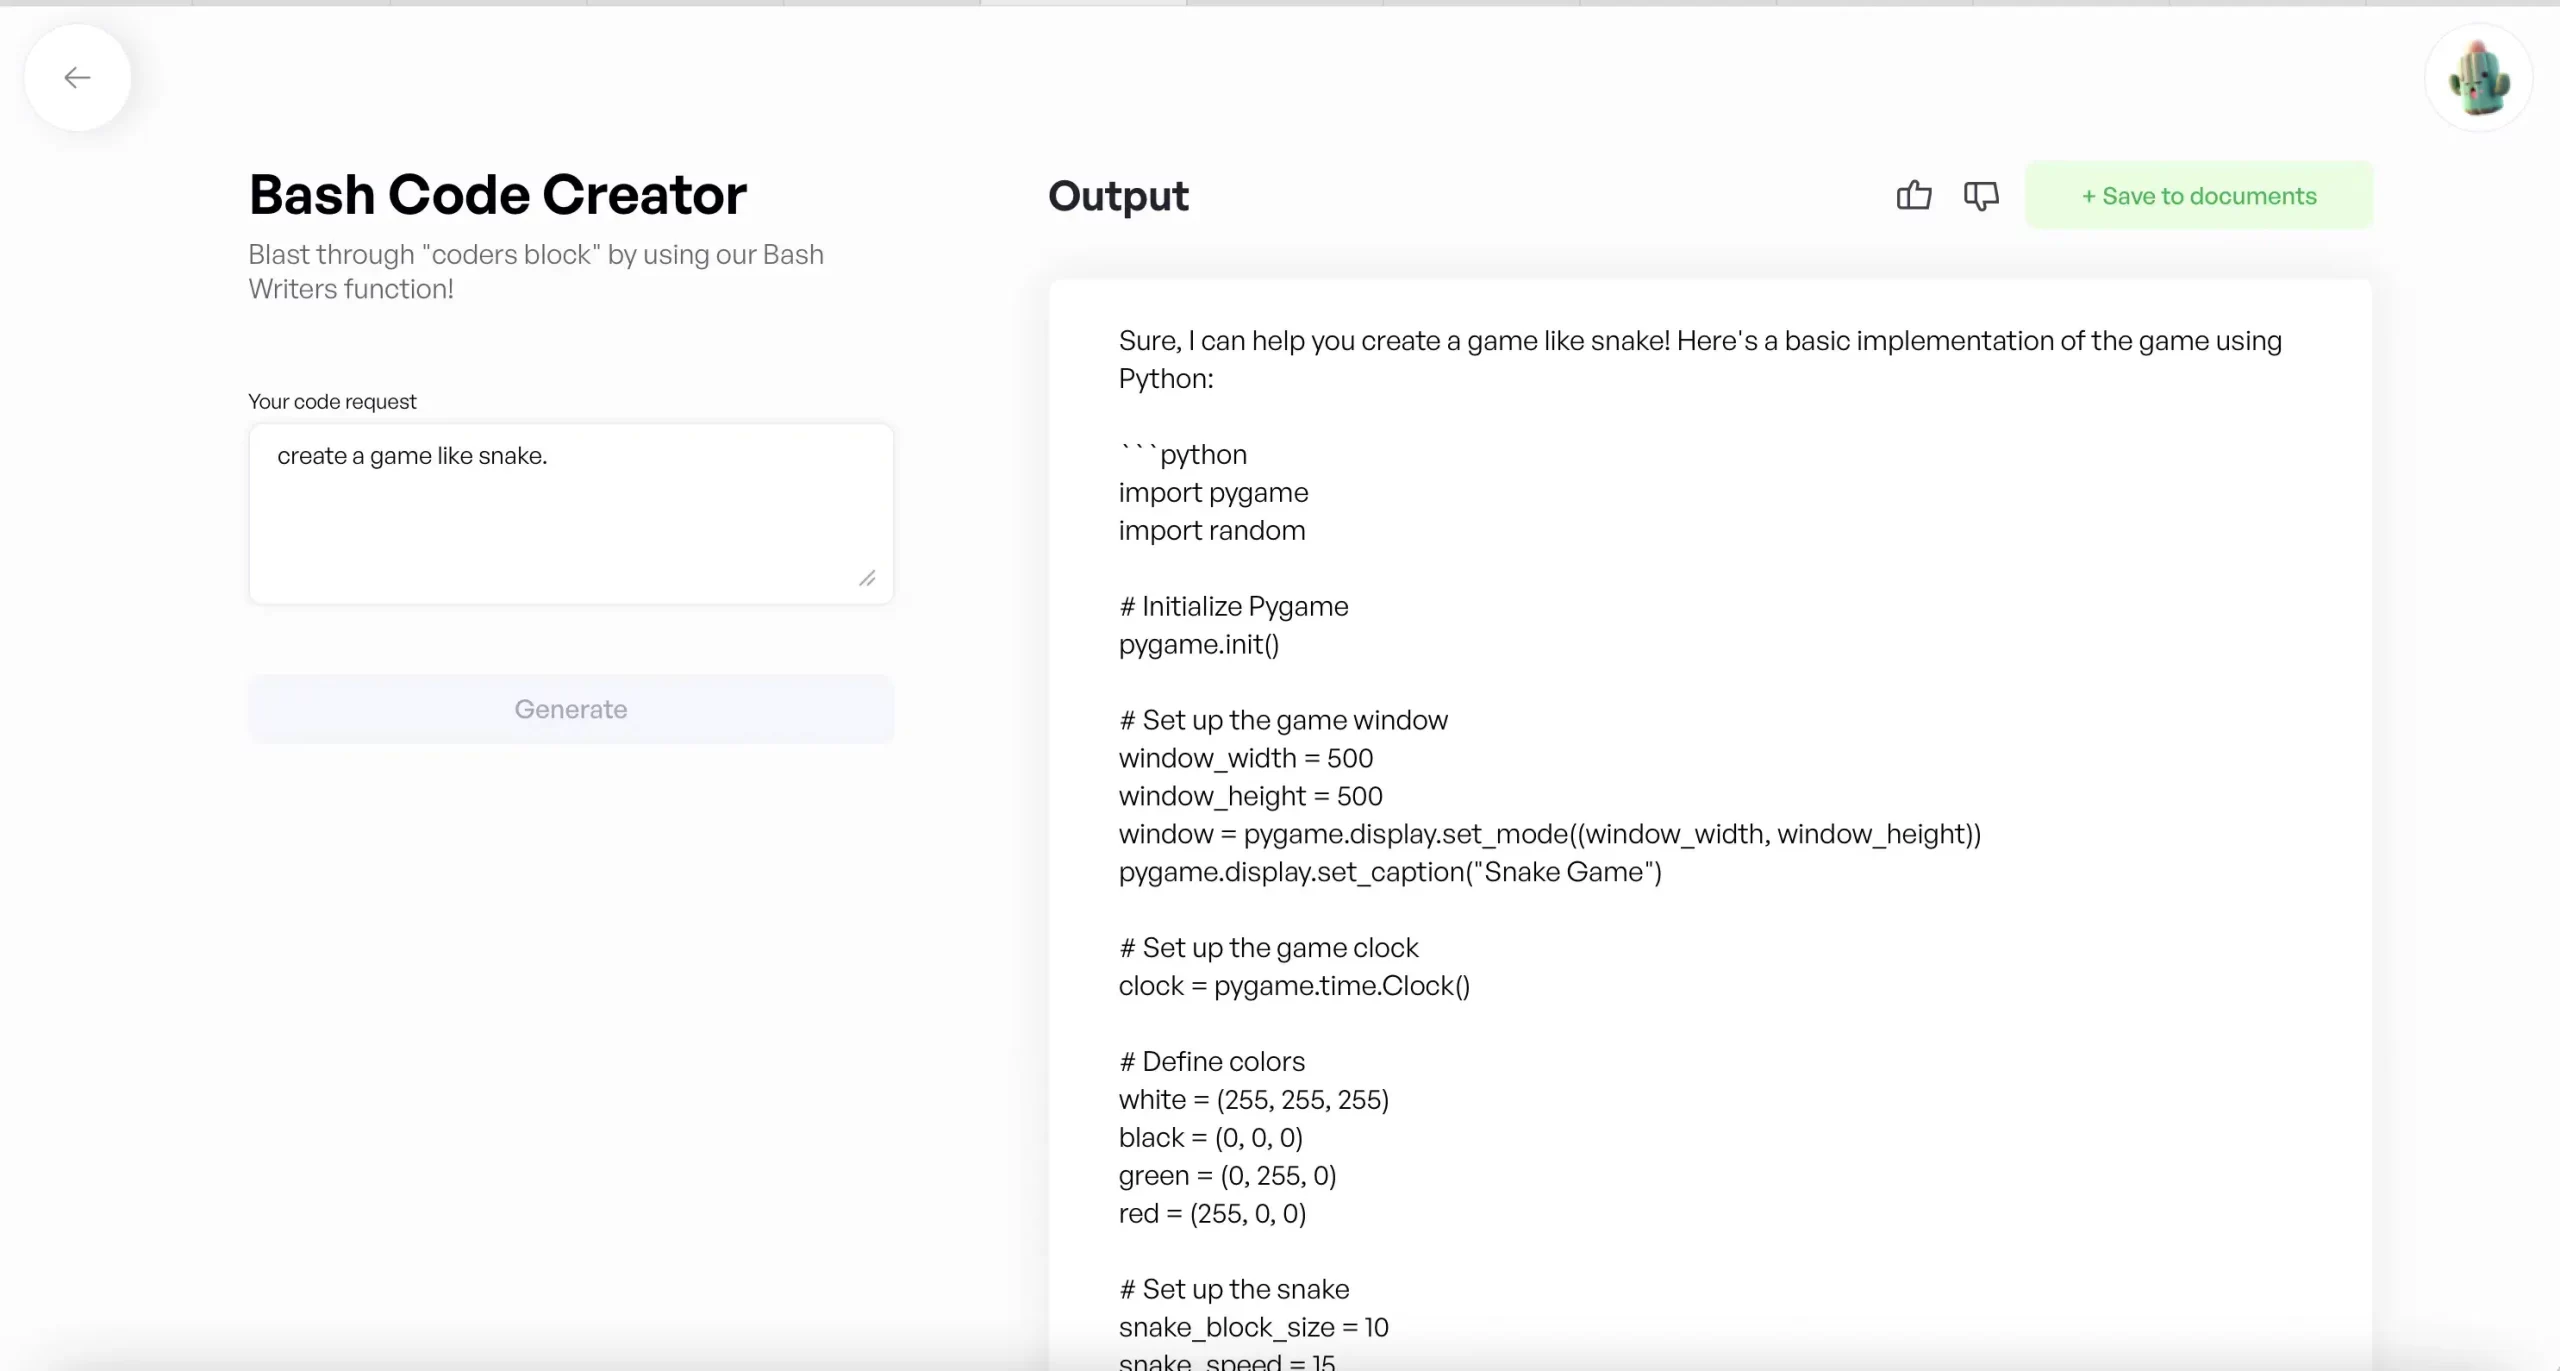Click inside the code request text box
2560x1371 pixels.
click(570, 513)
